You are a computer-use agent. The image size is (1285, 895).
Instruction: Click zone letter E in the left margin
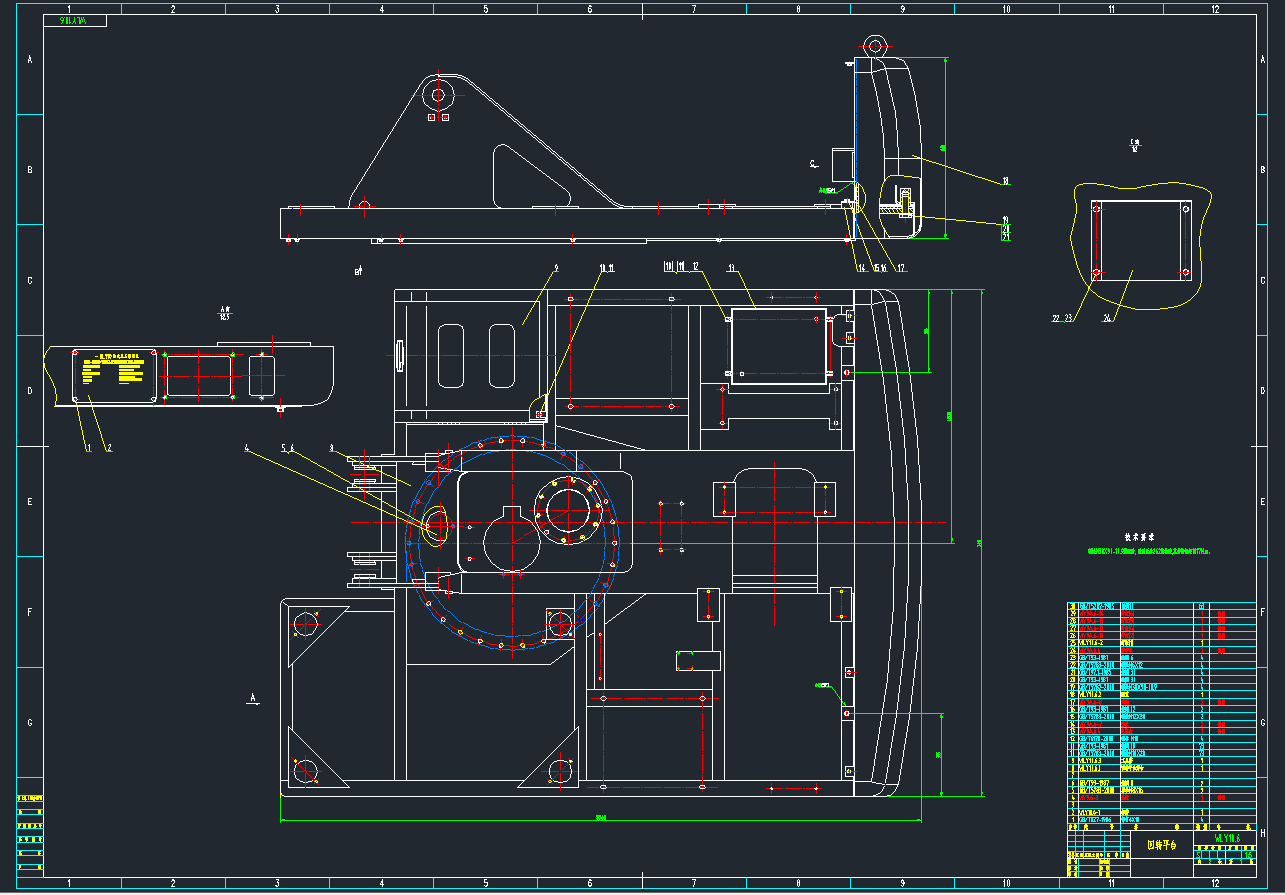point(30,502)
